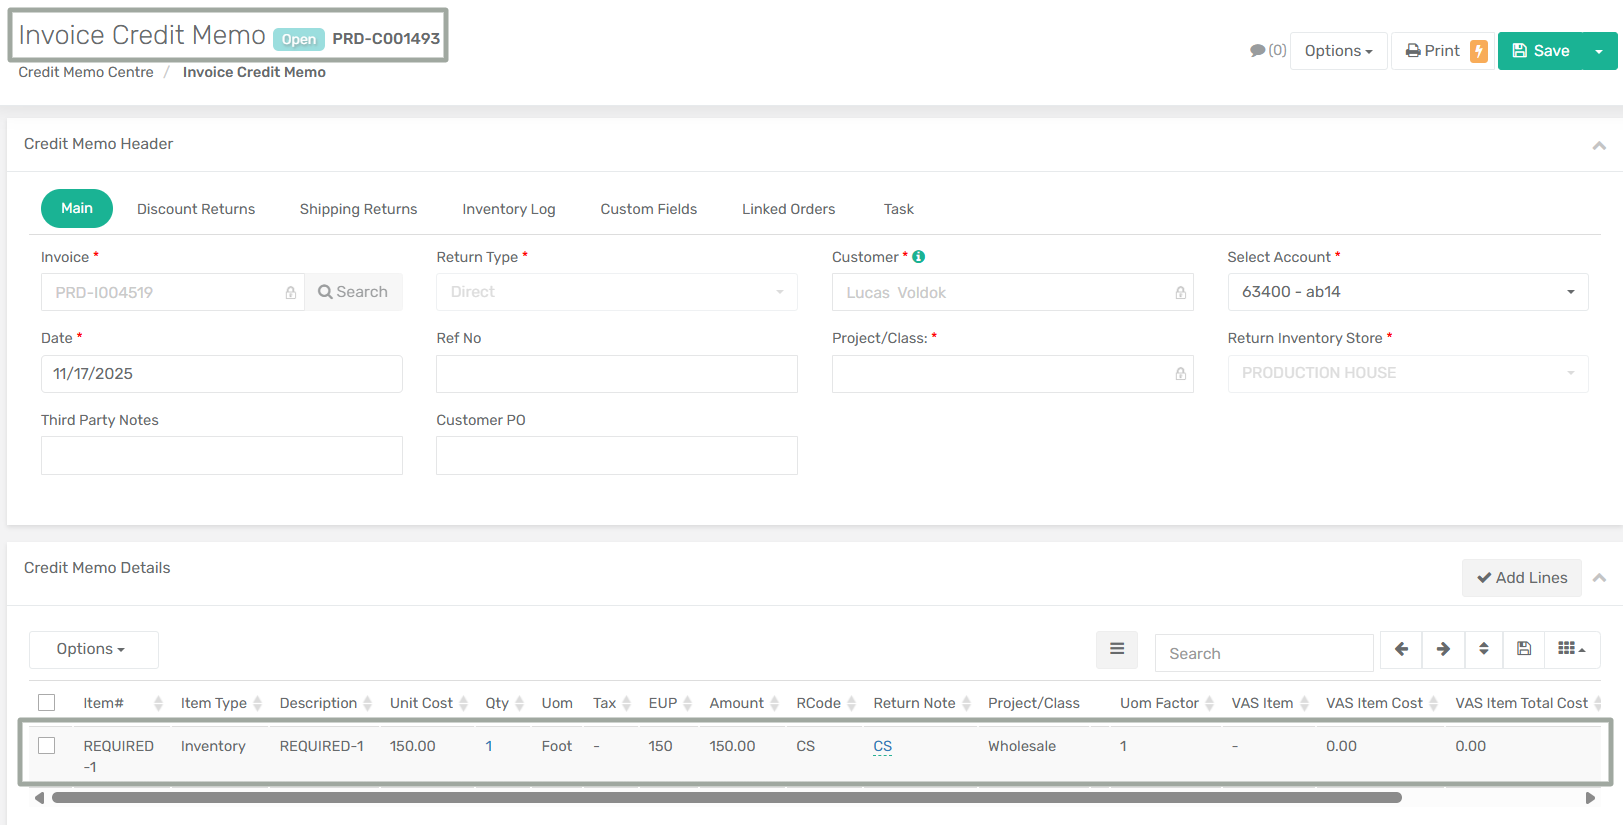Click the Add Lines button
This screenshot has width=1623, height=825.
(1521, 578)
